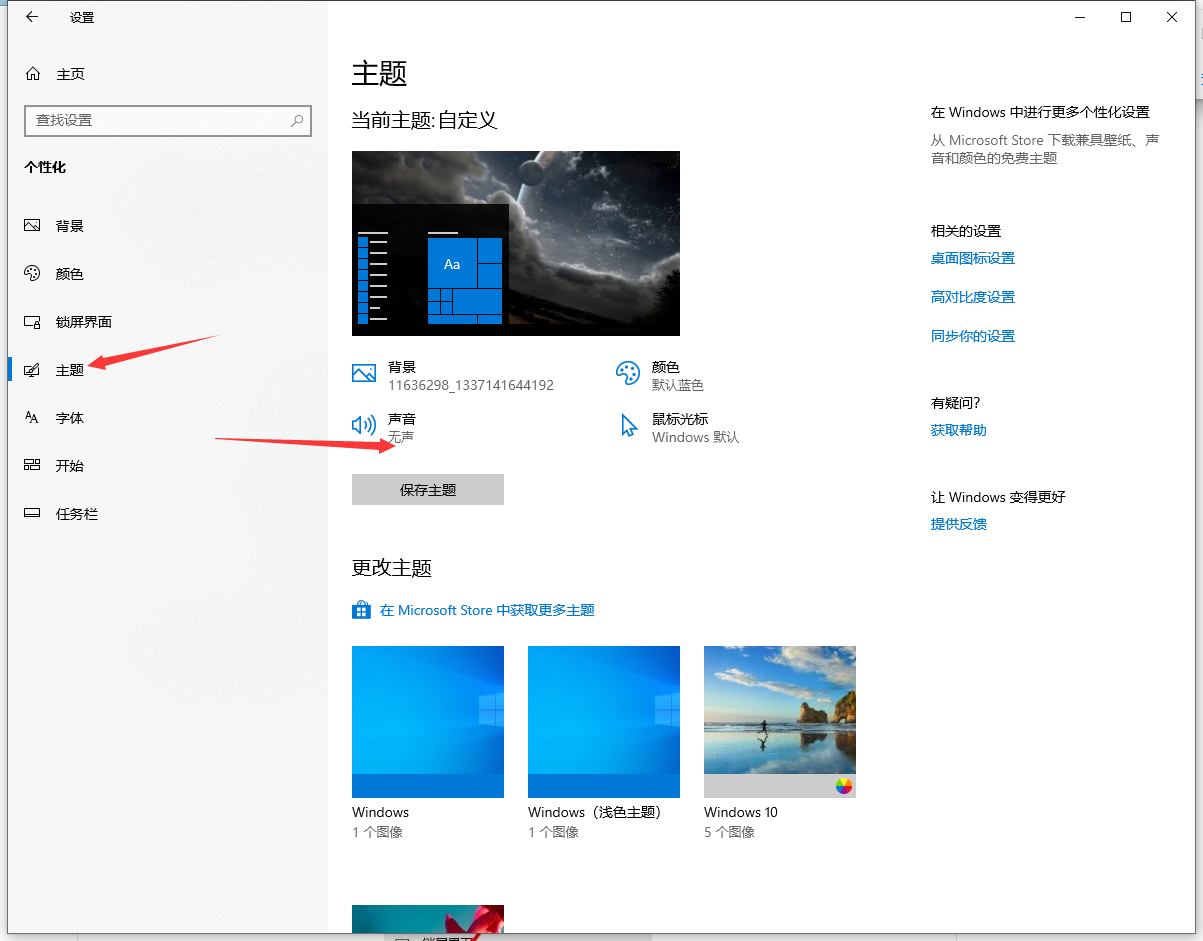Select the Fonts (字体) sidebar icon

pos(32,418)
